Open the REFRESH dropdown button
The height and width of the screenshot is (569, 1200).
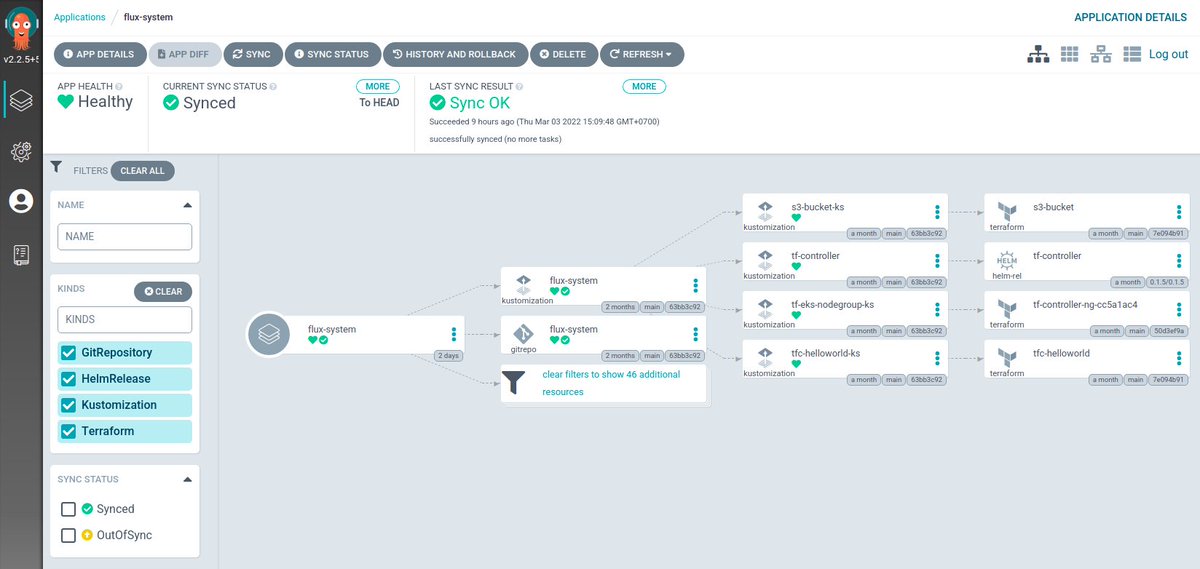tap(641, 54)
